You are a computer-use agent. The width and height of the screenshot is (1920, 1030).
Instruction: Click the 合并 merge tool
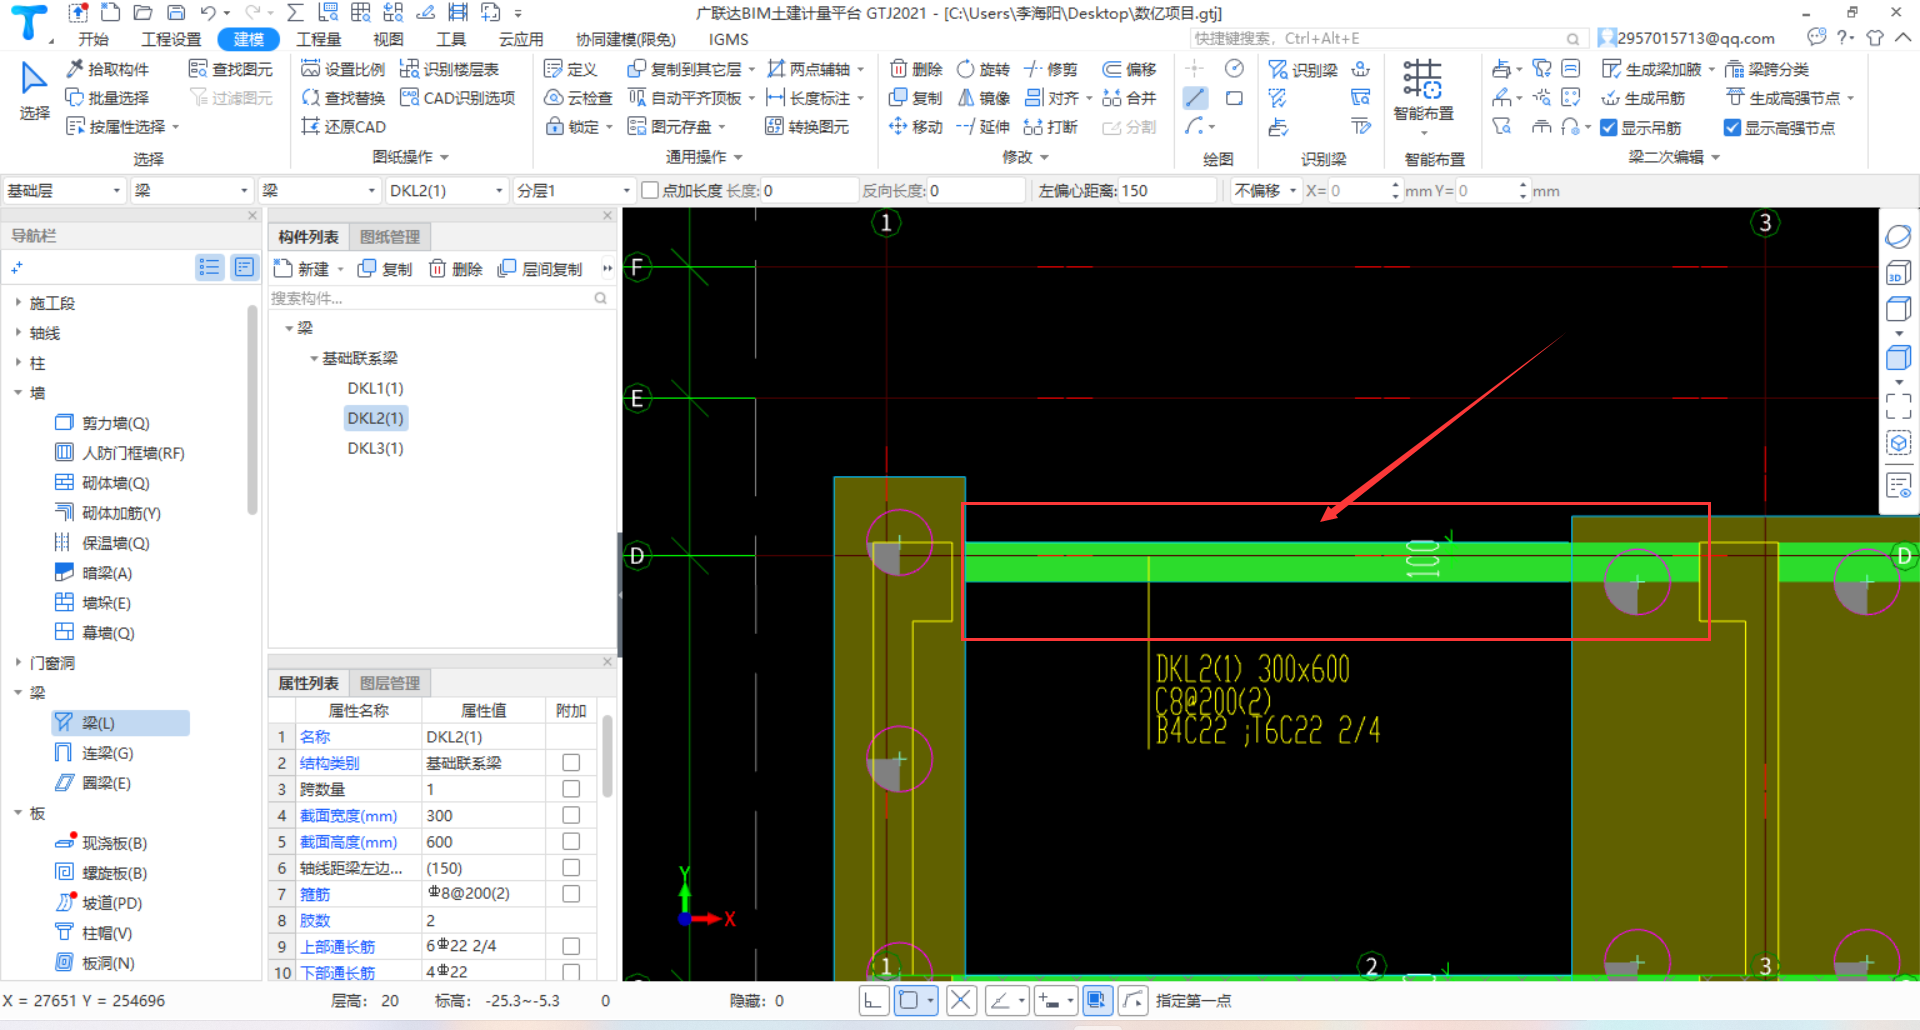[x=1129, y=98]
